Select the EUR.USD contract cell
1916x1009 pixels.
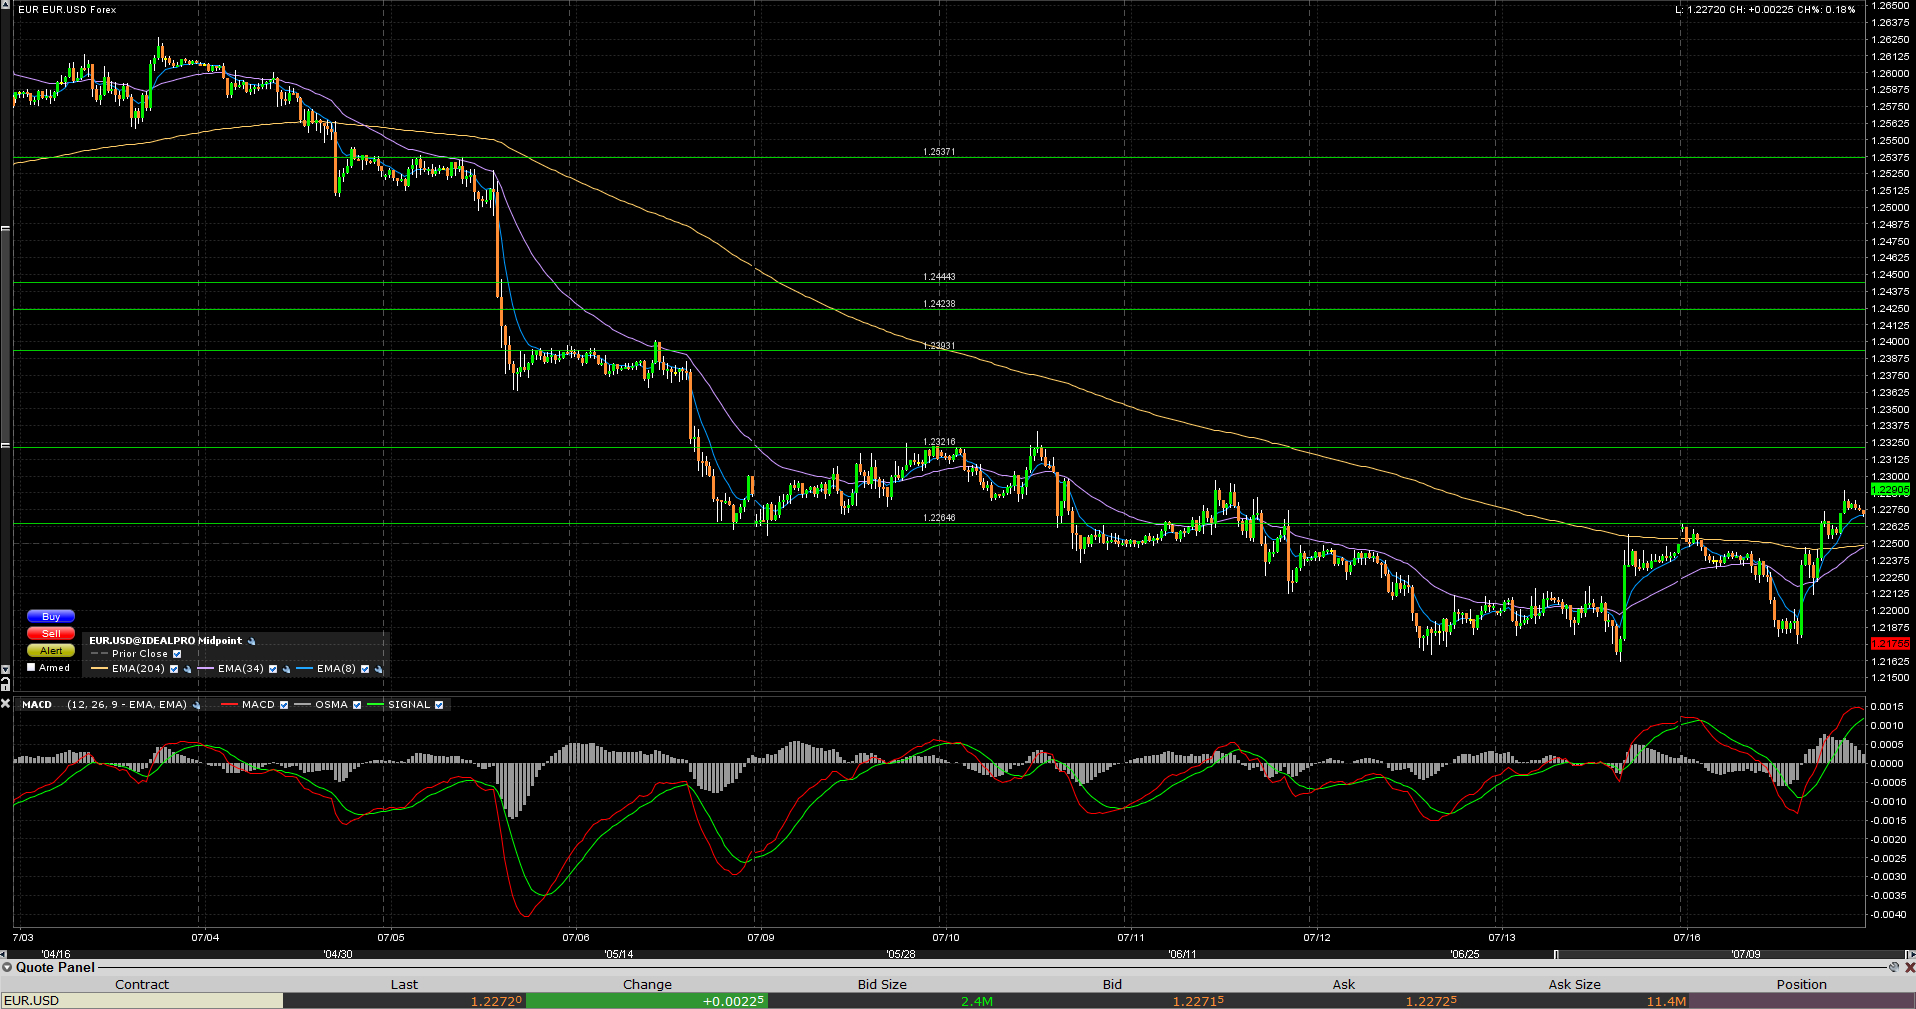pyautogui.click(x=142, y=1001)
